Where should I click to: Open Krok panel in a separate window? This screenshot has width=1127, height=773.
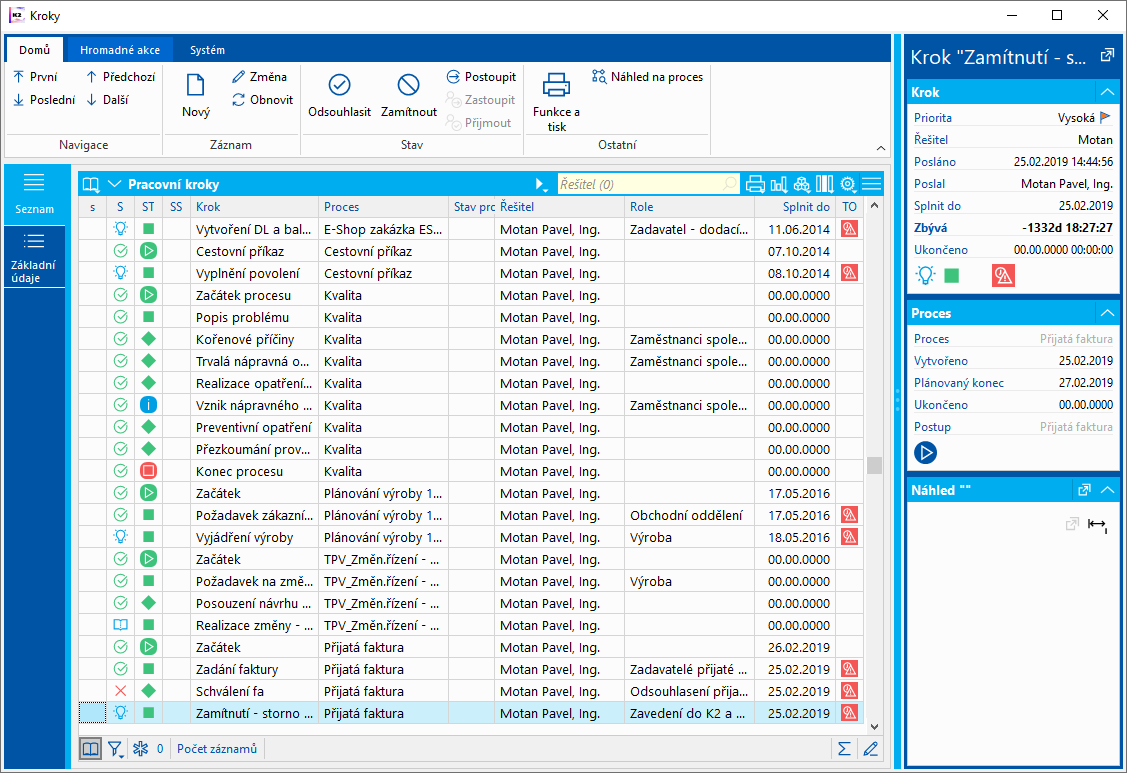[x=1107, y=56]
